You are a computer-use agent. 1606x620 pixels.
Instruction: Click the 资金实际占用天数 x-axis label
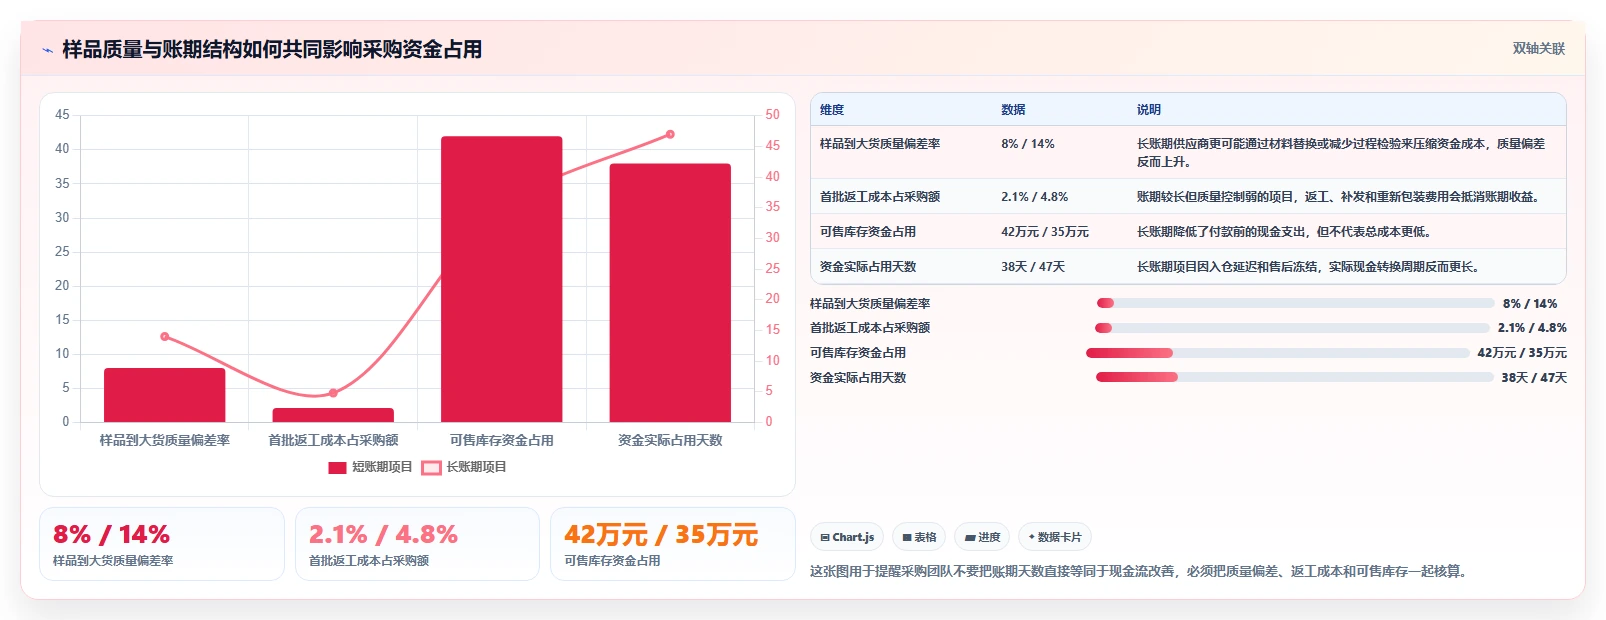pyautogui.click(x=670, y=440)
